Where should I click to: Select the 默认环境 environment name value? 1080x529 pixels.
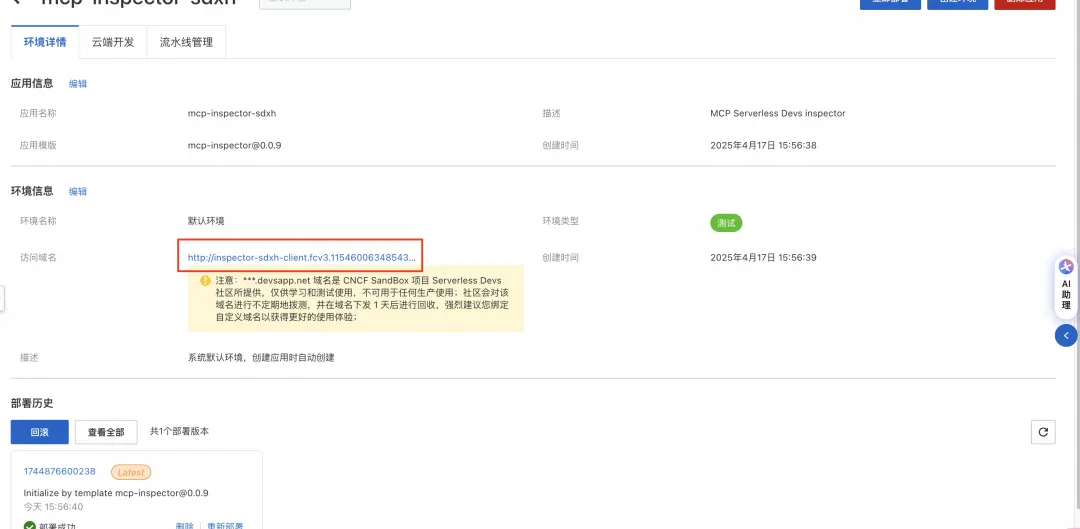[x=206, y=221]
